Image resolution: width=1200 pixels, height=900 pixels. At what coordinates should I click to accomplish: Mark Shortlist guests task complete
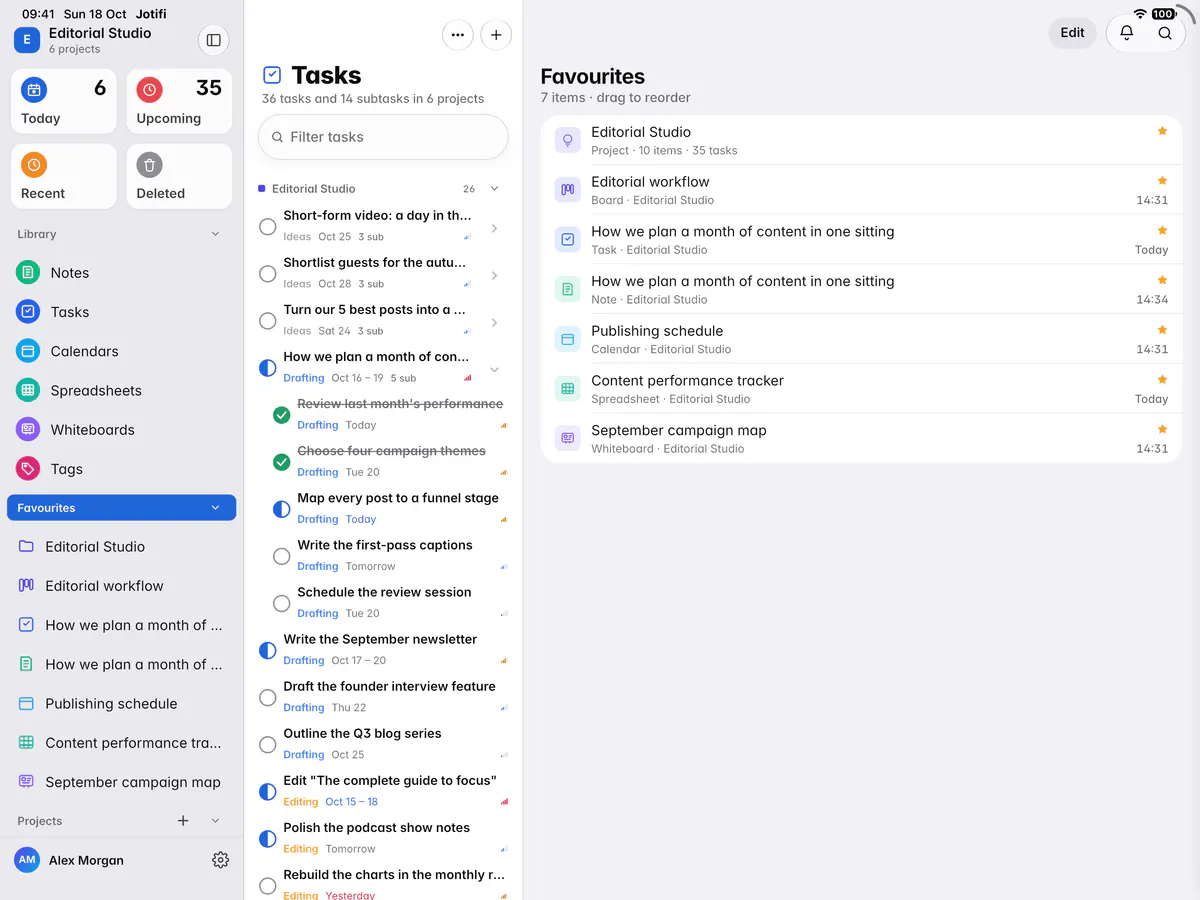(x=268, y=274)
